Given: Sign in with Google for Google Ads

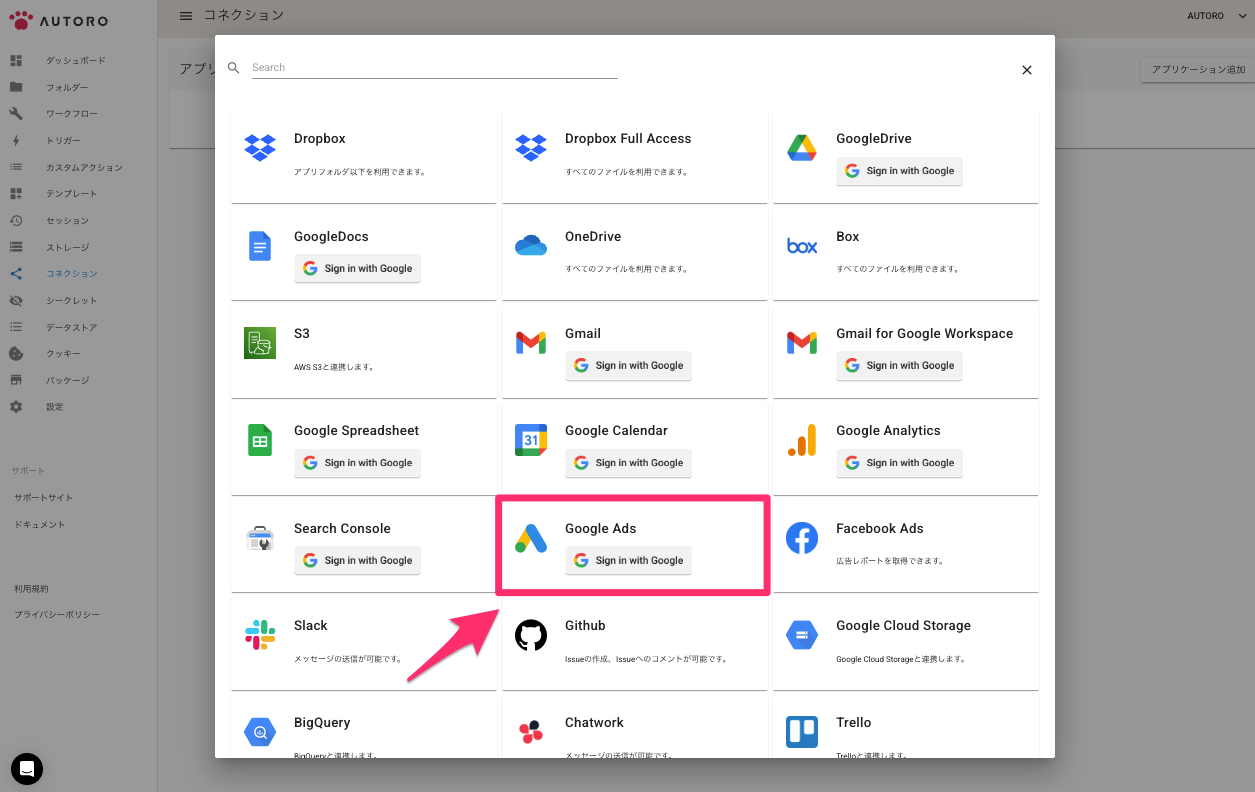Looking at the screenshot, I should click(629, 561).
